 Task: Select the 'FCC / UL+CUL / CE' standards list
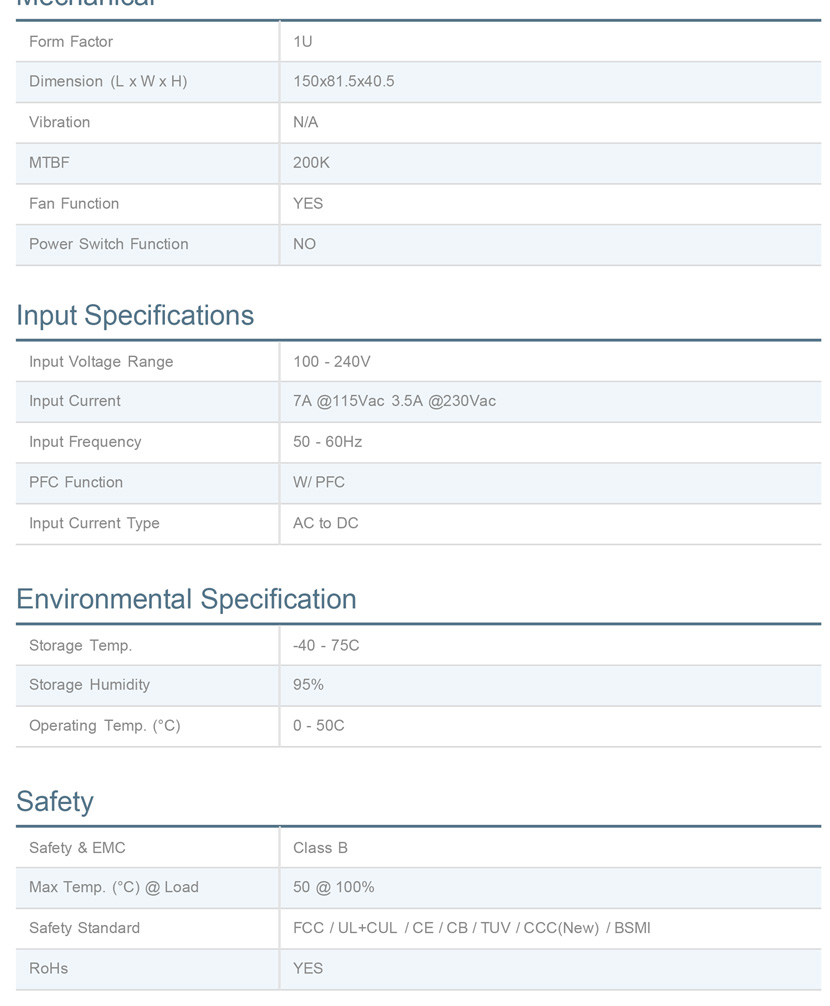pyautogui.click(x=471, y=928)
